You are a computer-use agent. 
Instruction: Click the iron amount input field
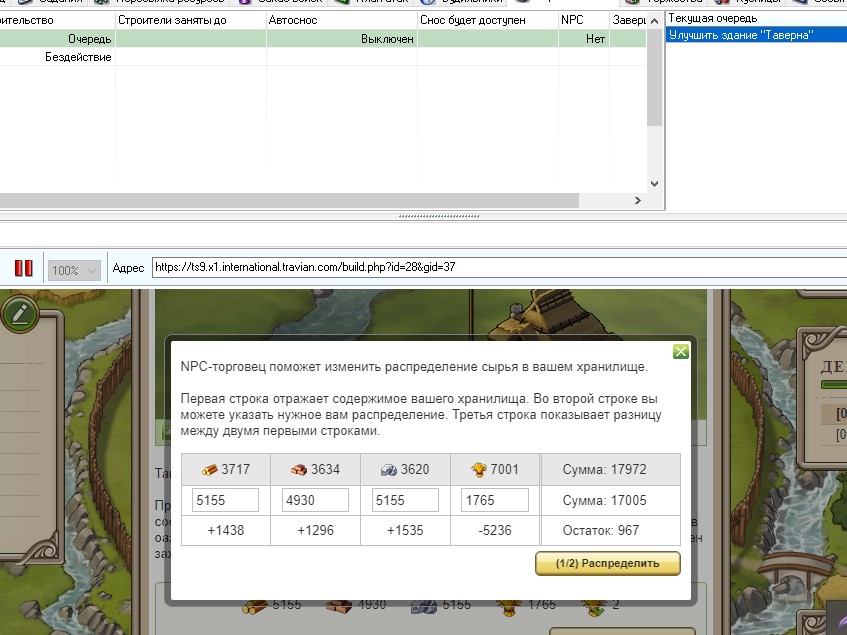point(405,500)
